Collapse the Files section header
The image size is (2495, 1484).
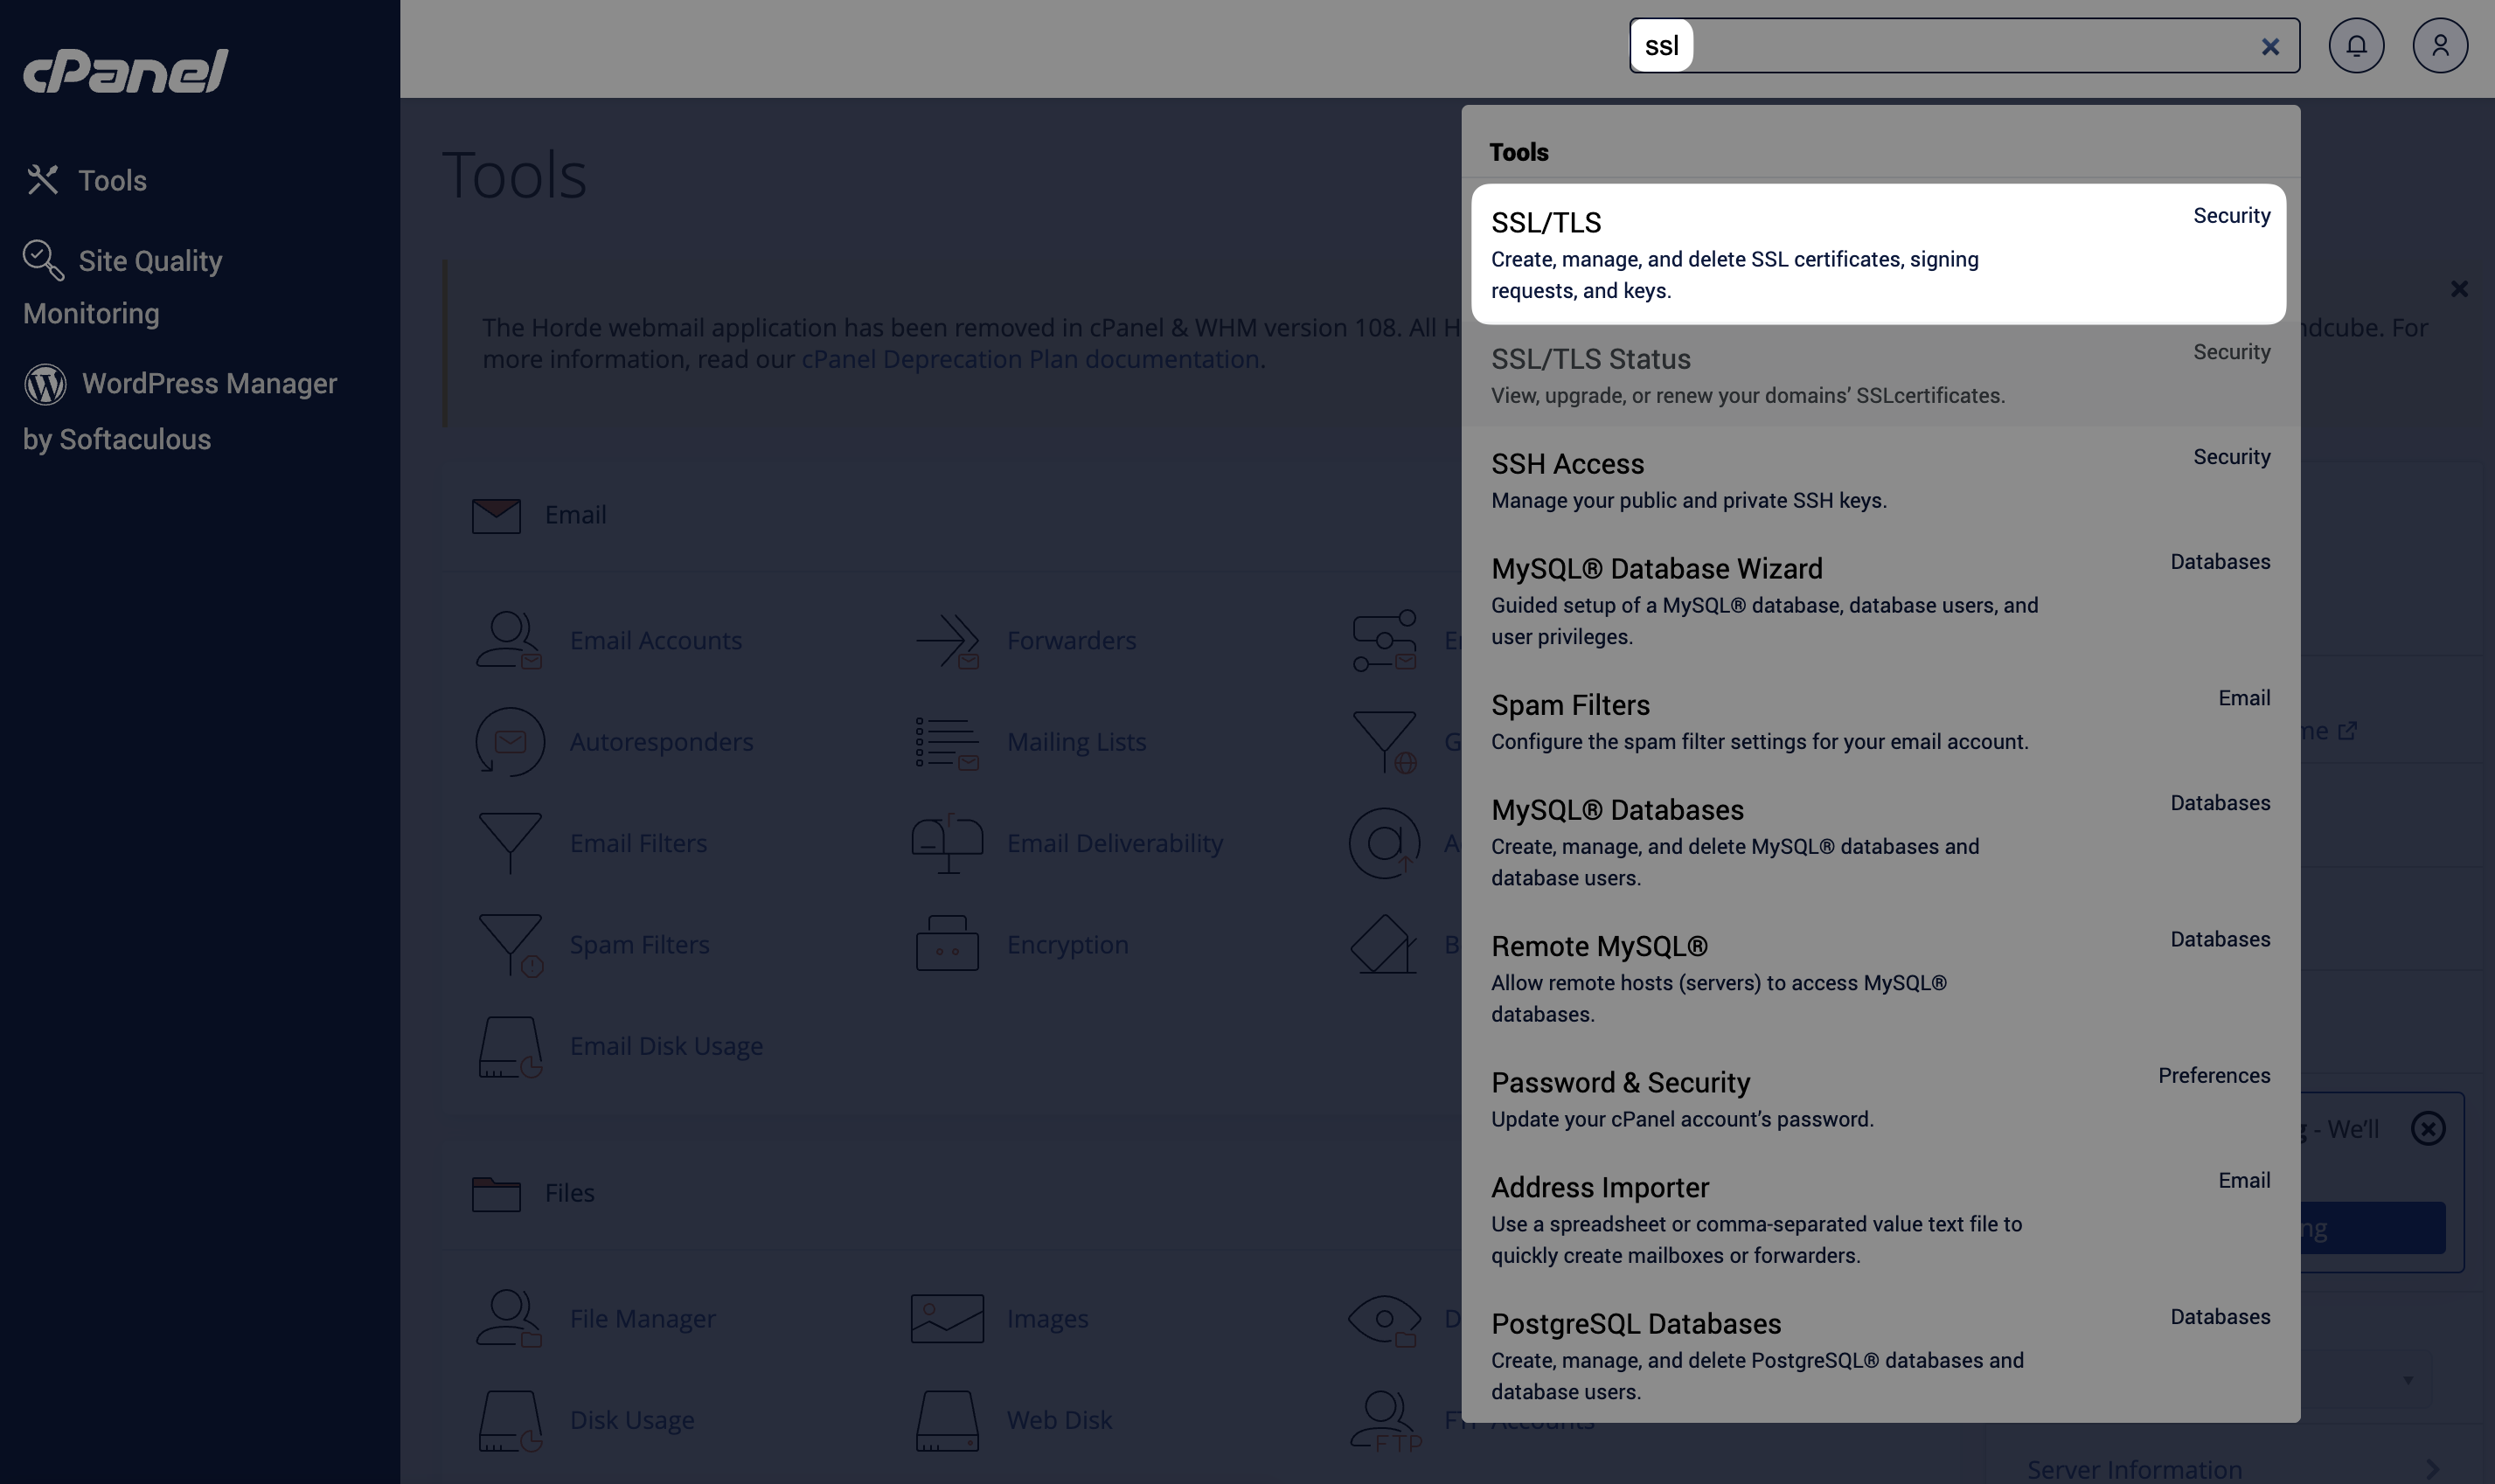569,1193
